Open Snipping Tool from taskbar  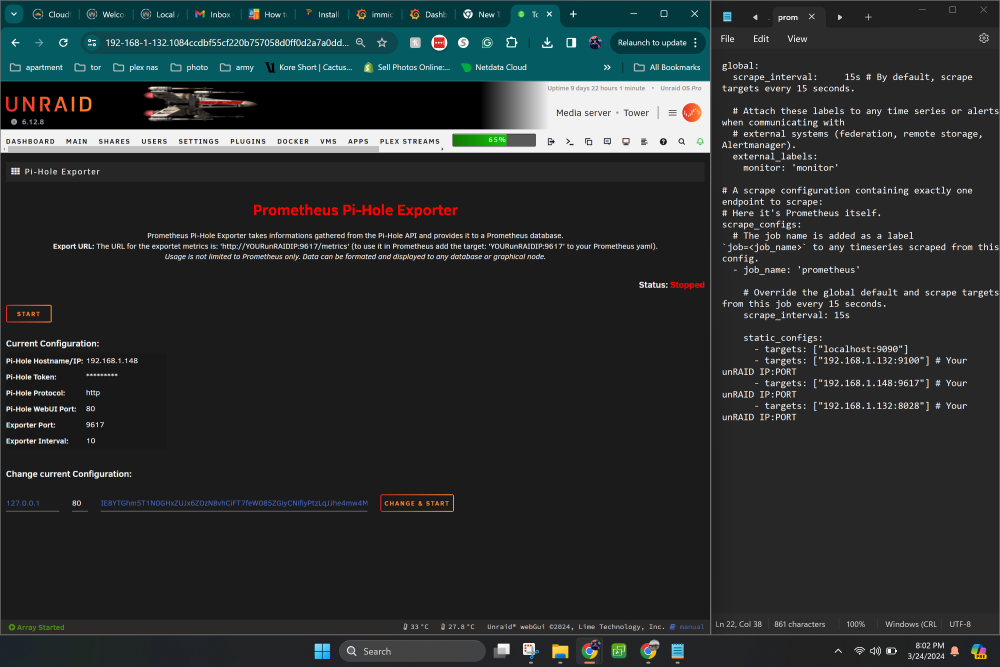pos(531,651)
